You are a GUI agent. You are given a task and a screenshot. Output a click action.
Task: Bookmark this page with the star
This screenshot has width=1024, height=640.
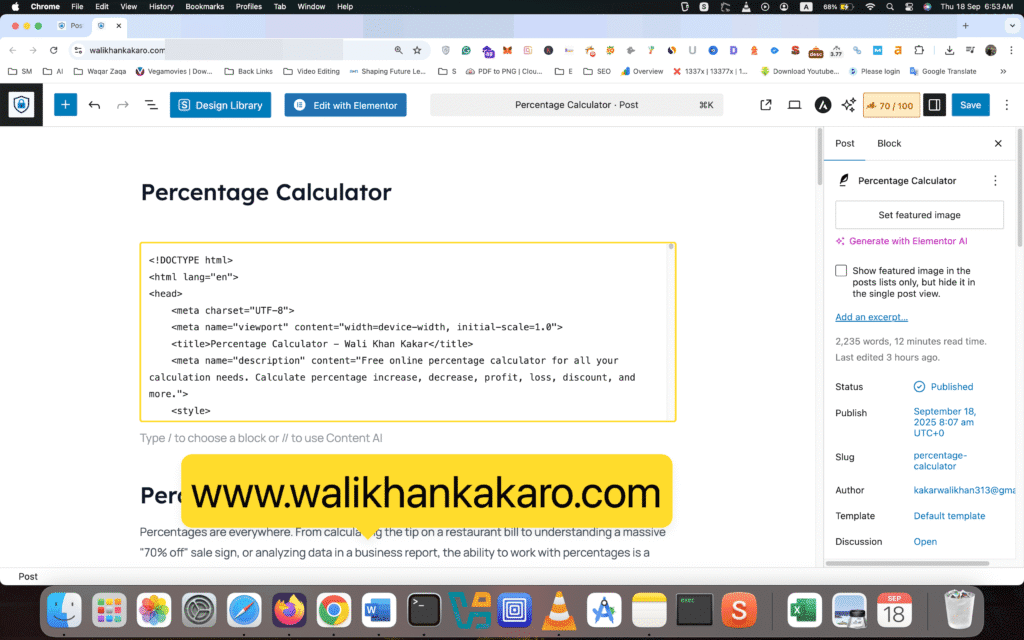[416, 48]
